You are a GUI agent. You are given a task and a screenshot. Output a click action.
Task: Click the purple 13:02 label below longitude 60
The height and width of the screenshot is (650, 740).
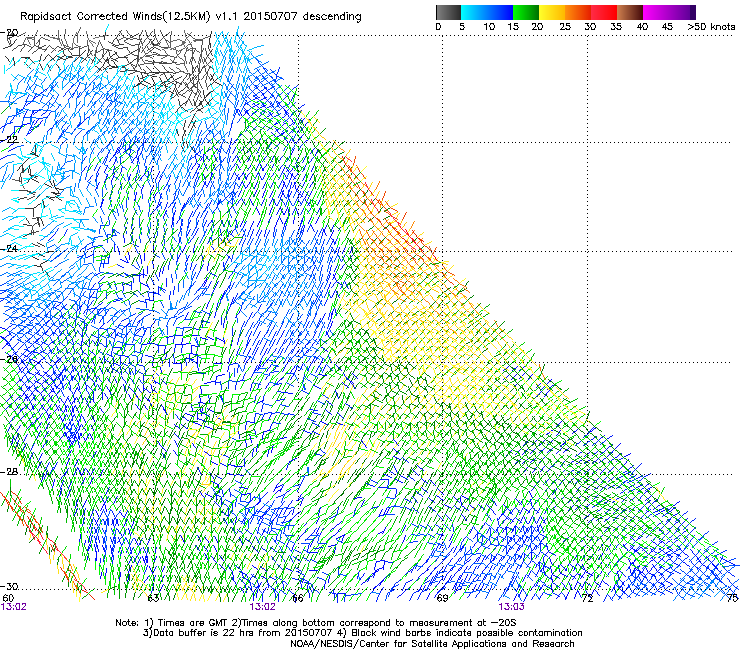14,607
